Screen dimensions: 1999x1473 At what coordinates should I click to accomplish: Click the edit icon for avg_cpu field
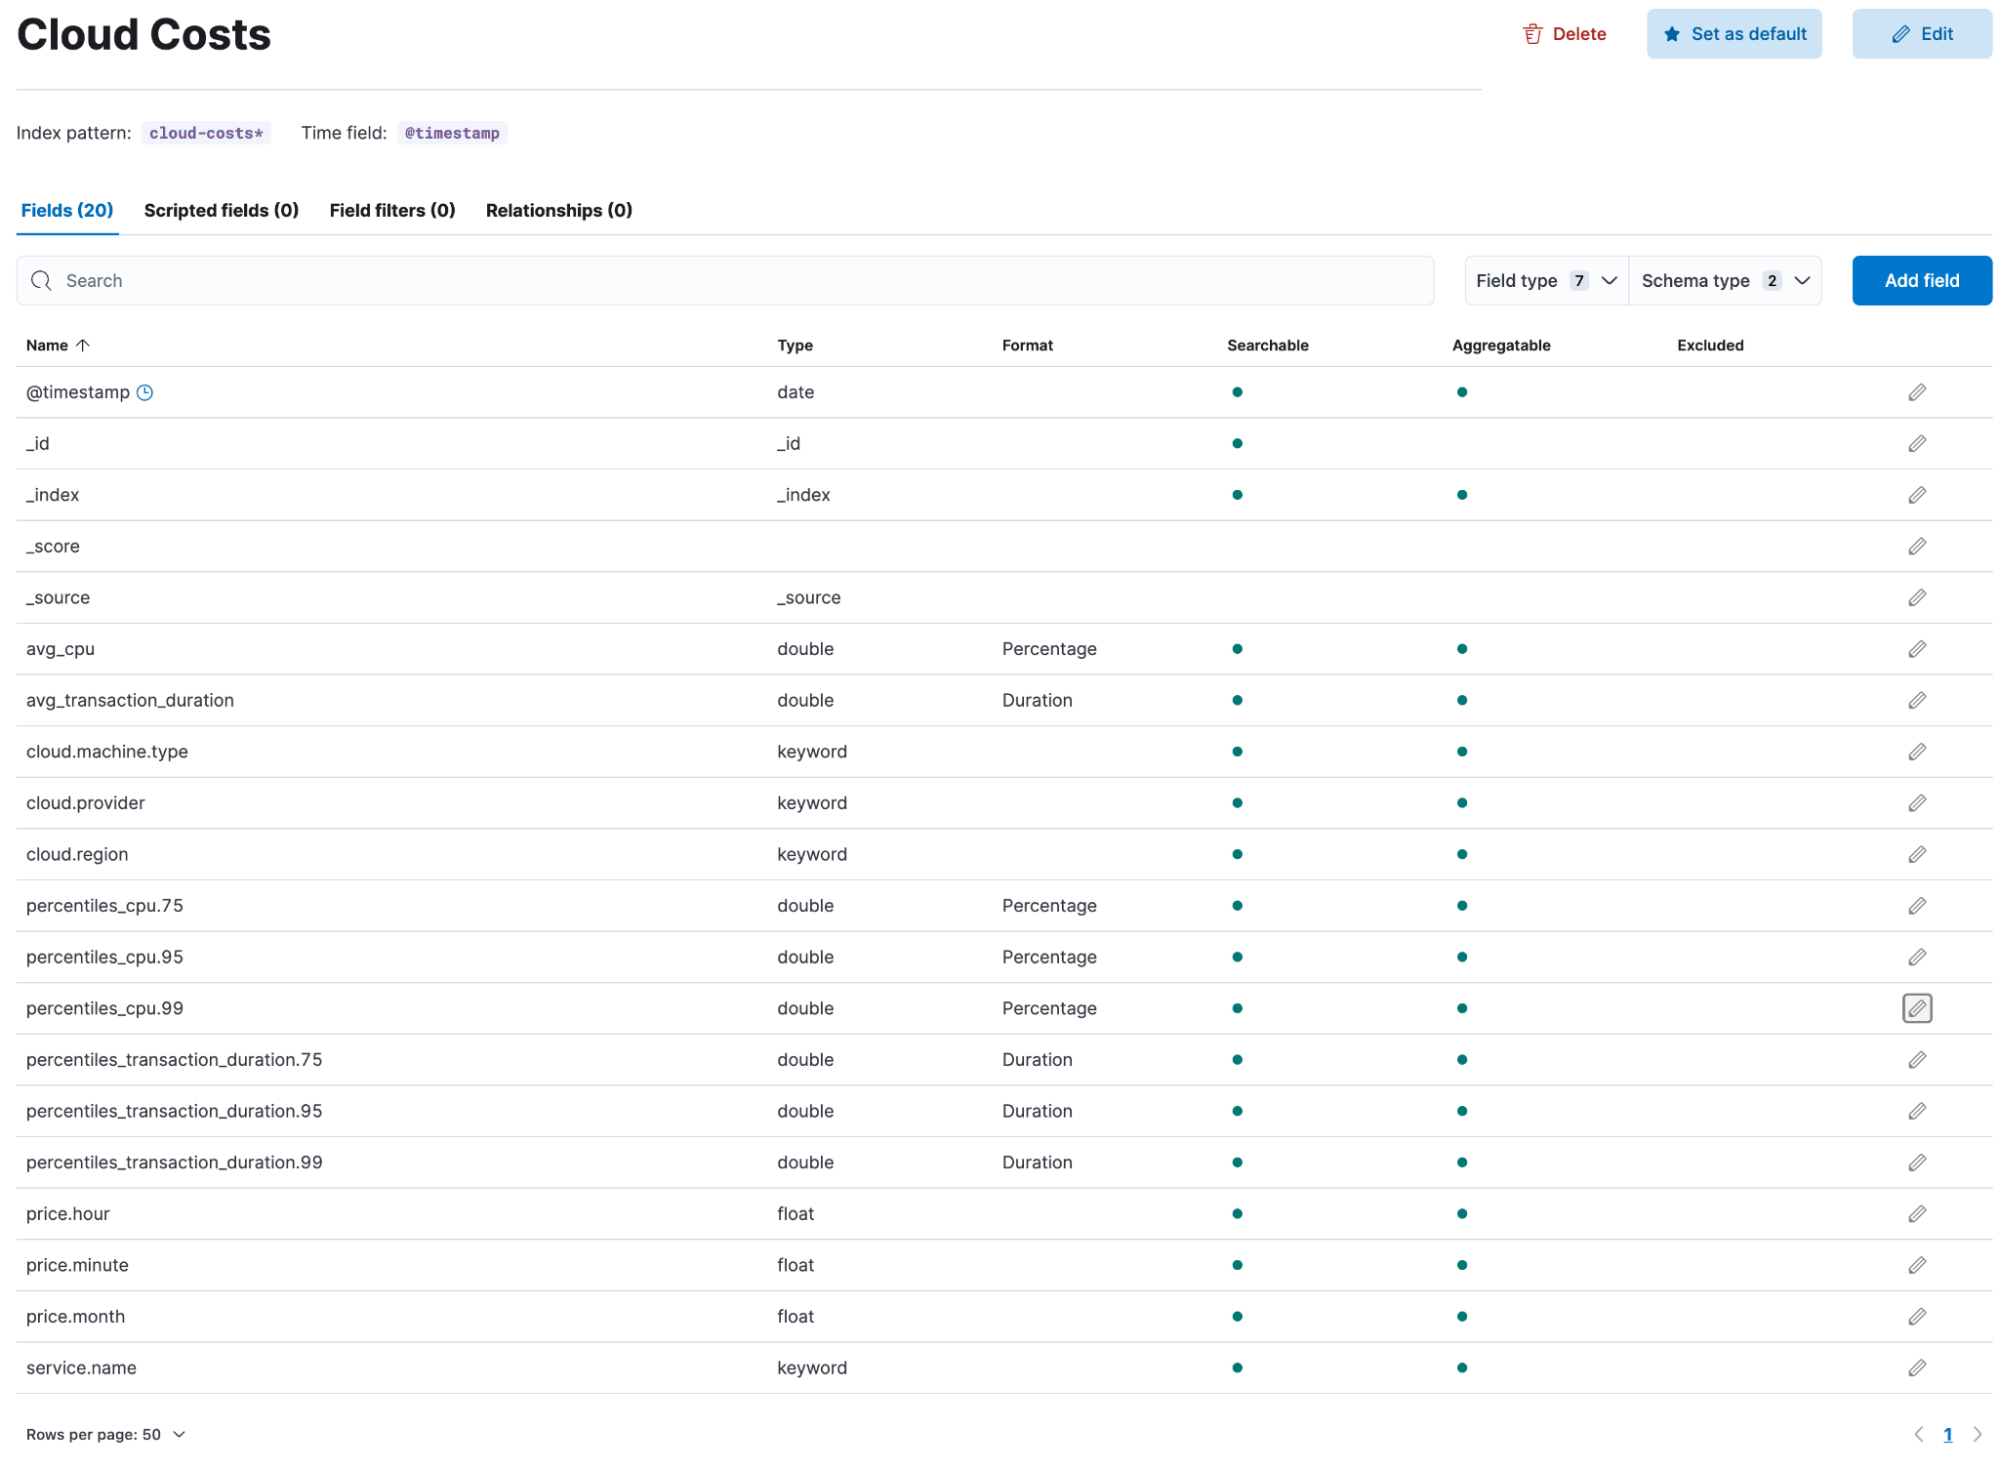pyautogui.click(x=1917, y=649)
